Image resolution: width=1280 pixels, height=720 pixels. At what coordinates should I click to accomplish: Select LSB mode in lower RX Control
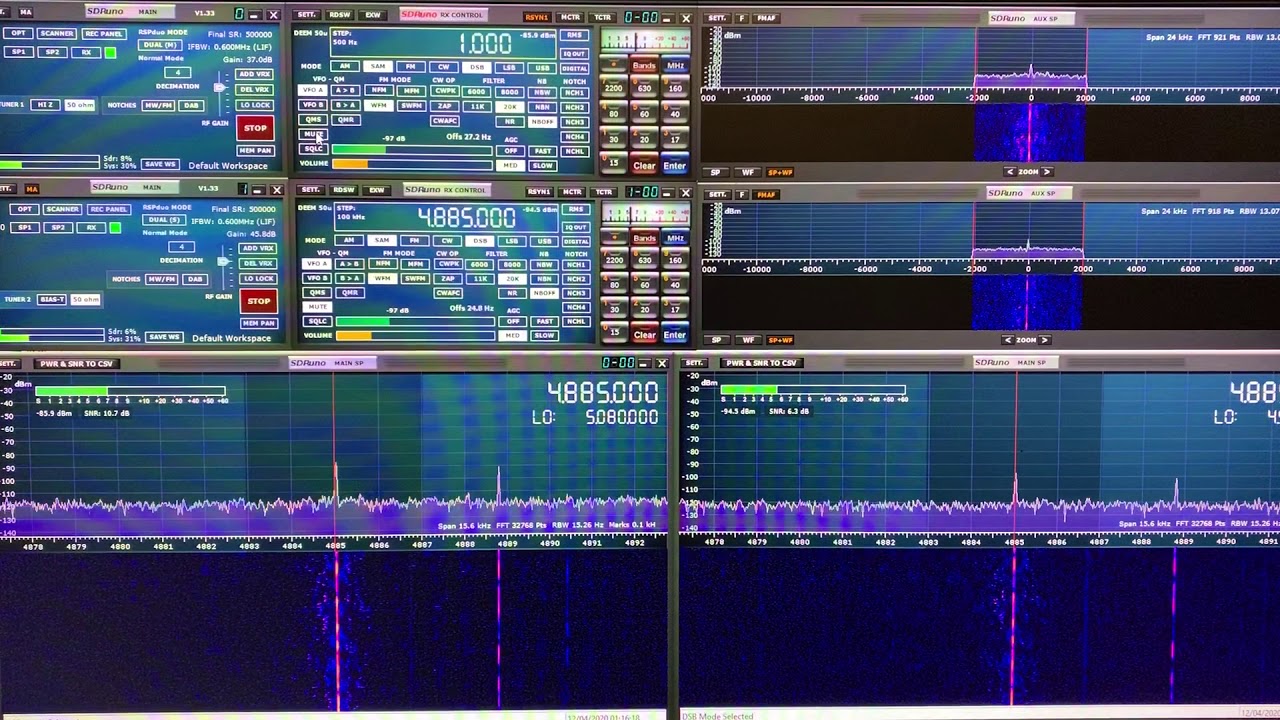click(512, 241)
